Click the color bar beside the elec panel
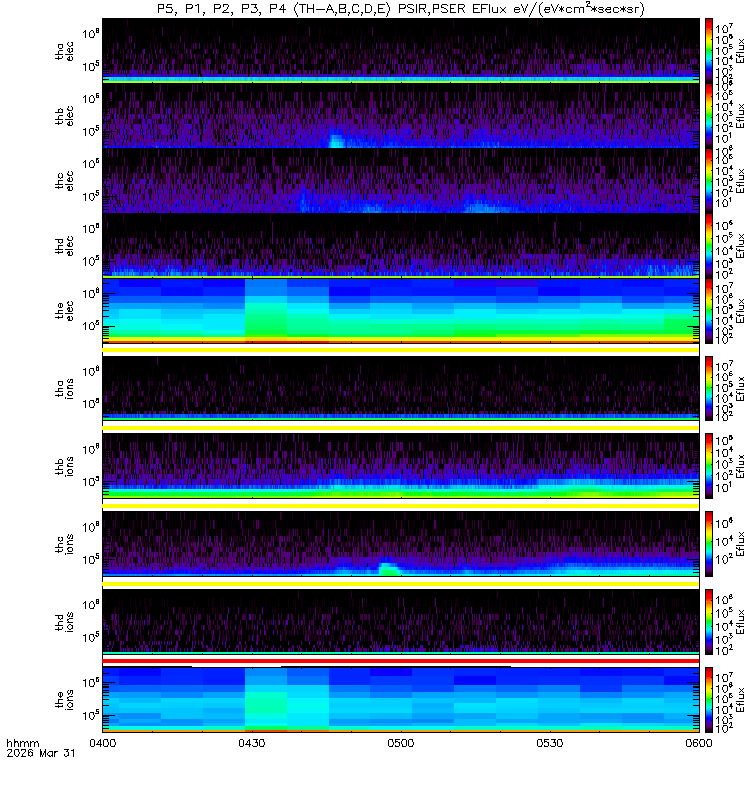This screenshot has width=750, height=800. coord(709,310)
